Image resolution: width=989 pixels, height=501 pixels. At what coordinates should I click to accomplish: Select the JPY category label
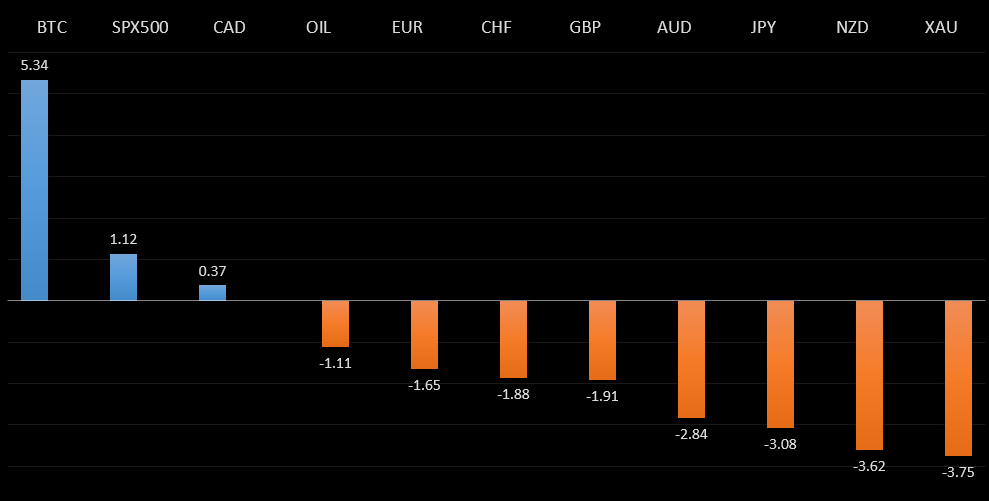(x=763, y=27)
